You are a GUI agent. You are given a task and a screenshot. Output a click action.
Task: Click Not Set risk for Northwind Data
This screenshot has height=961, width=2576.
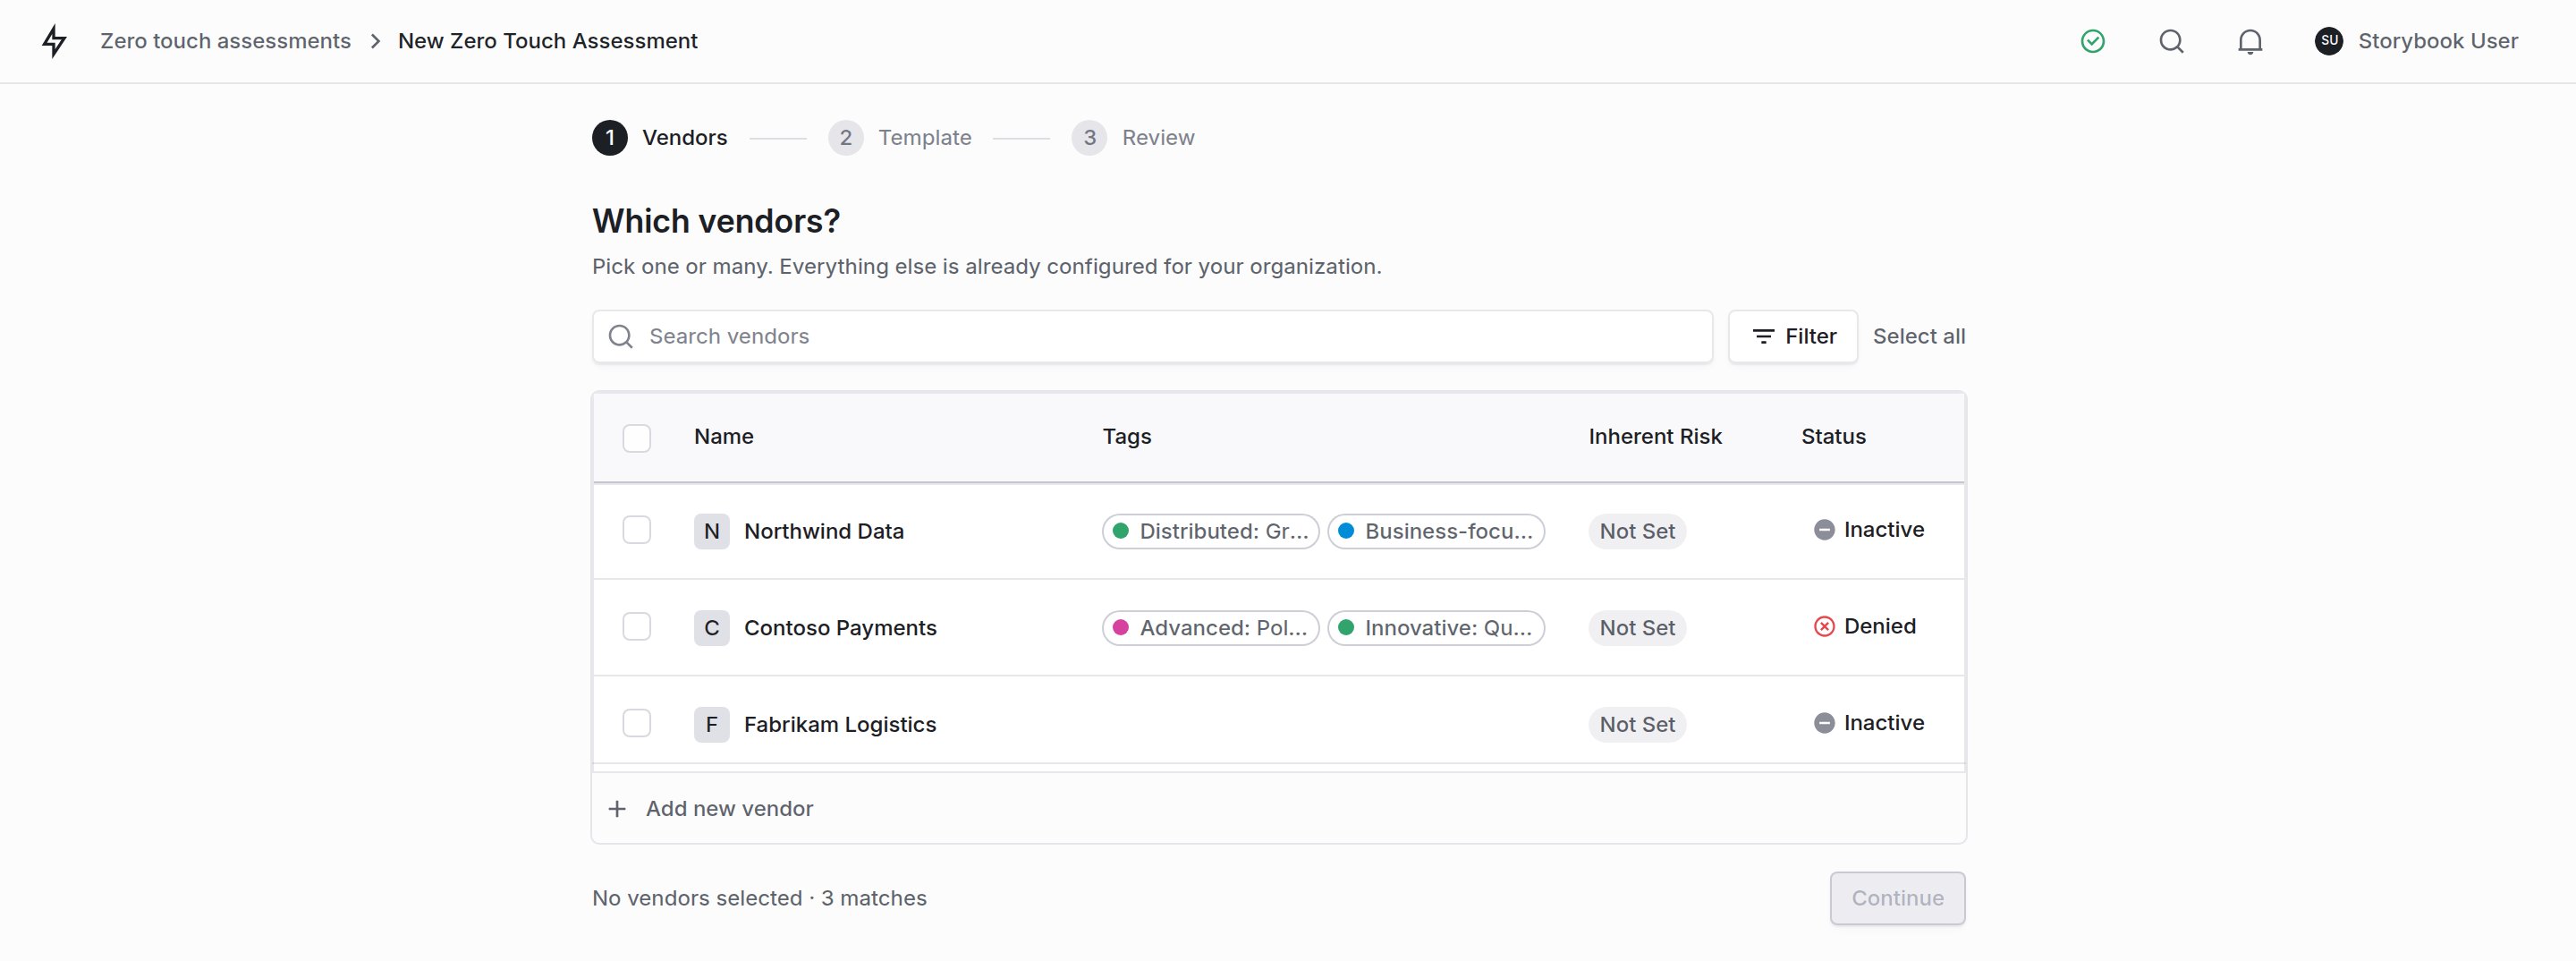point(1637,531)
